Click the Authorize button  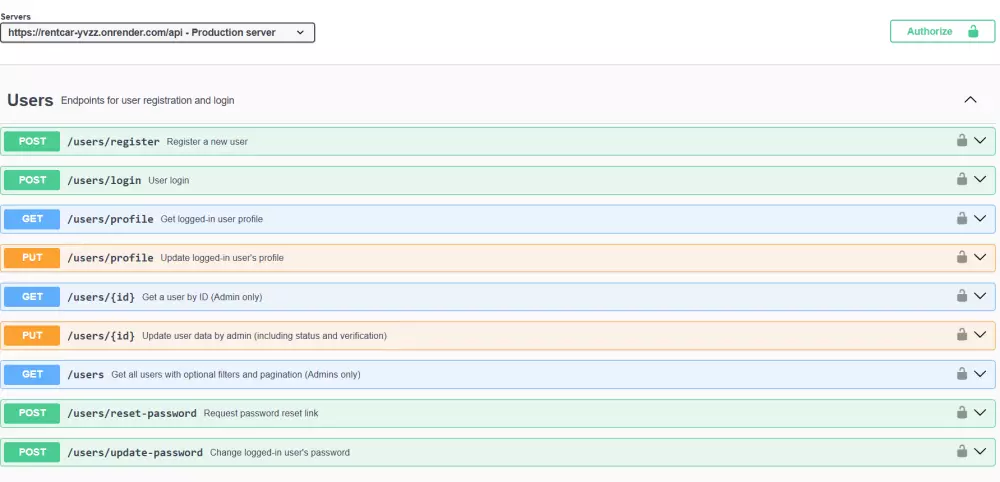[x=942, y=31]
